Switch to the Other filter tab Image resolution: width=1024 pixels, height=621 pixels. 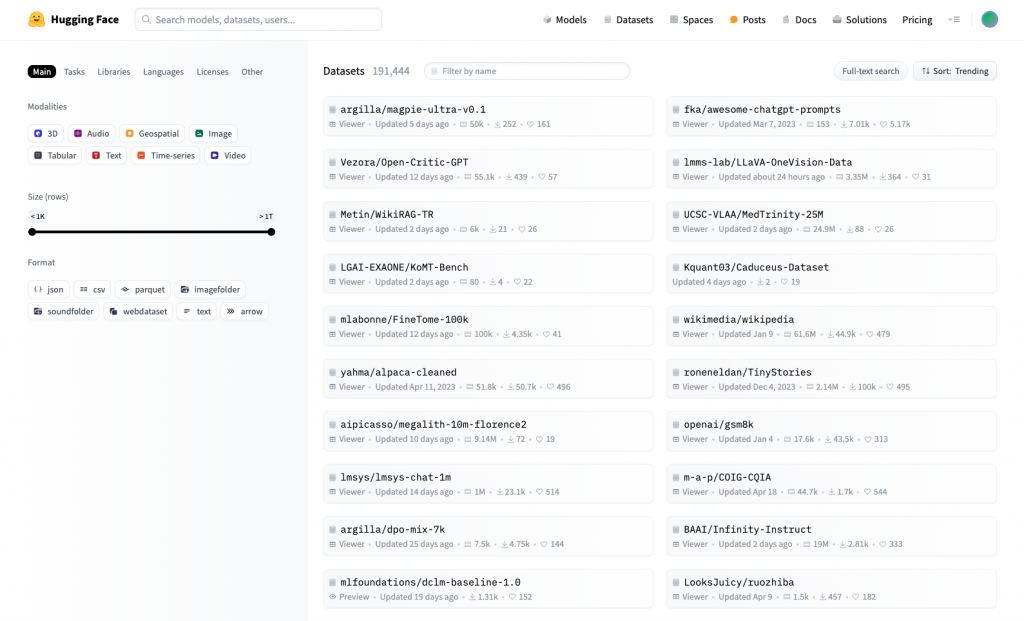(252, 72)
